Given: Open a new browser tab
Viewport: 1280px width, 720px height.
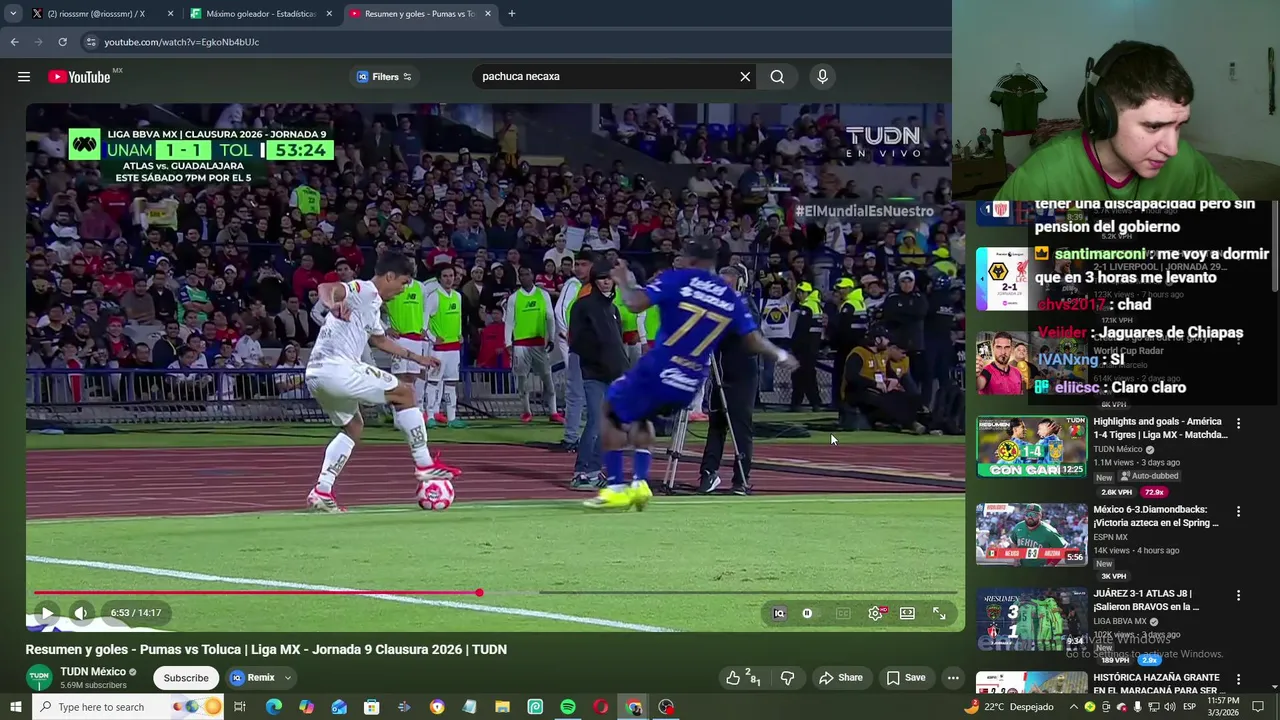Looking at the screenshot, I should (512, 14).
